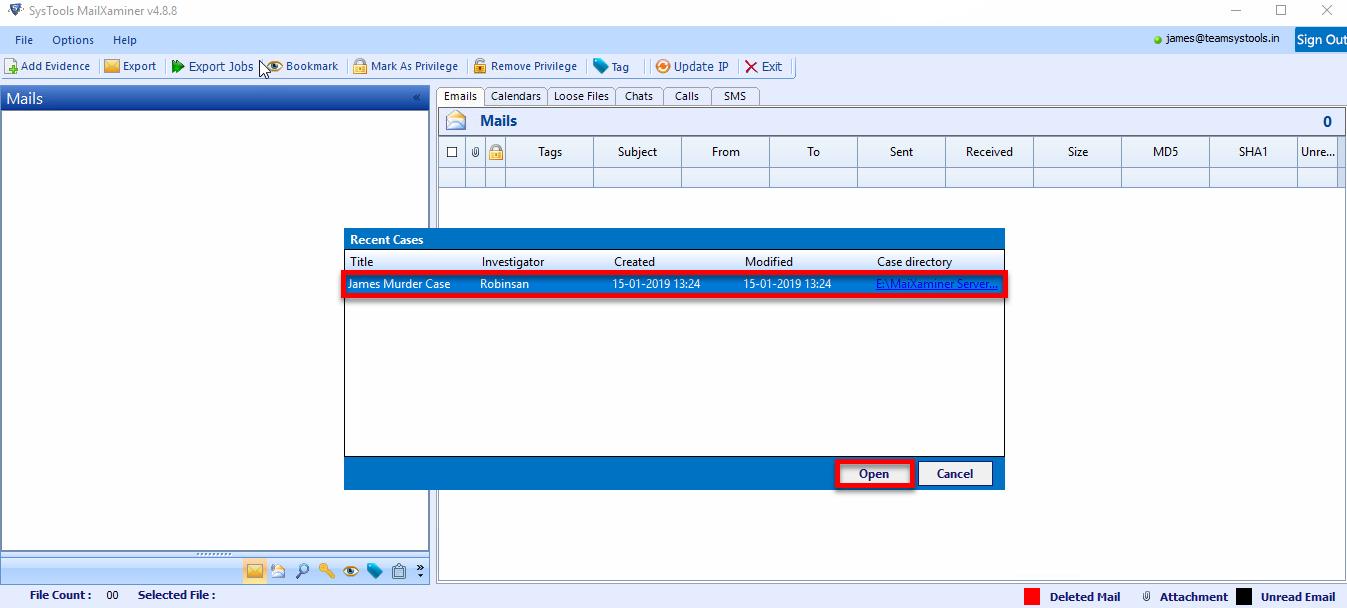Sort by the Tags column header
Screen dimensions: 1347x608
point(550,152)
